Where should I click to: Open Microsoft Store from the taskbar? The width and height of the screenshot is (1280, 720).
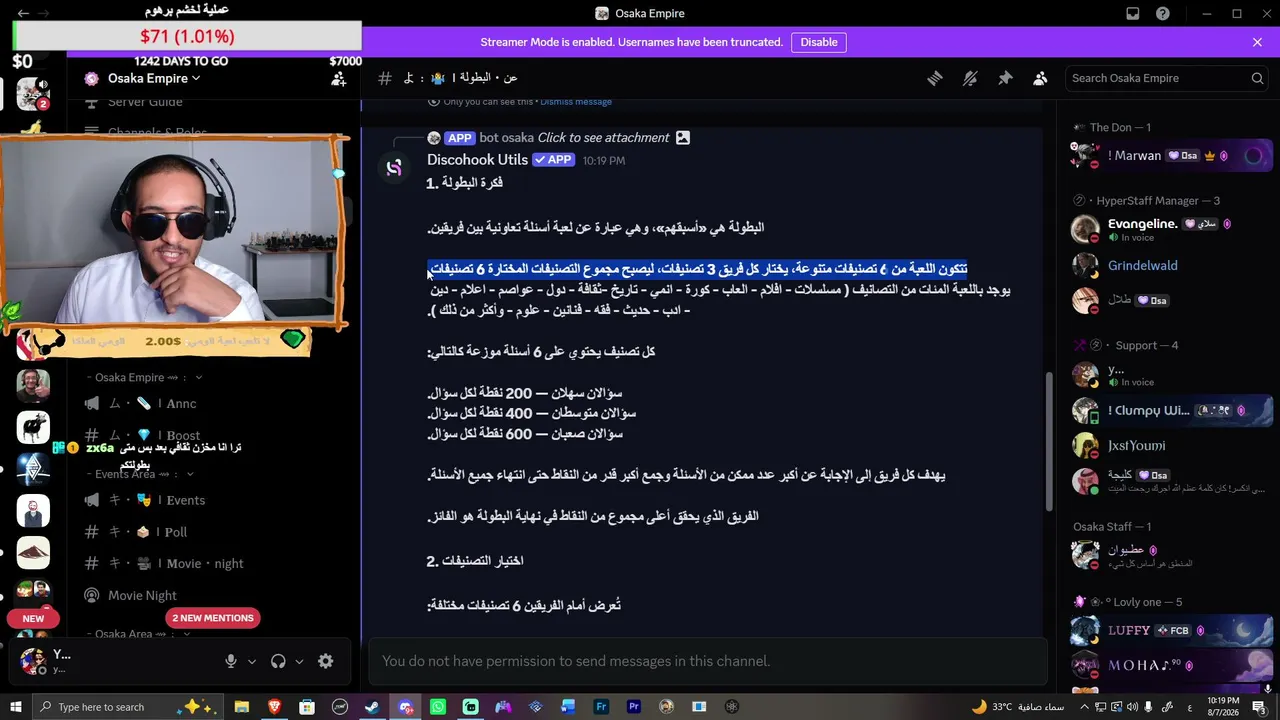point(307,707)
